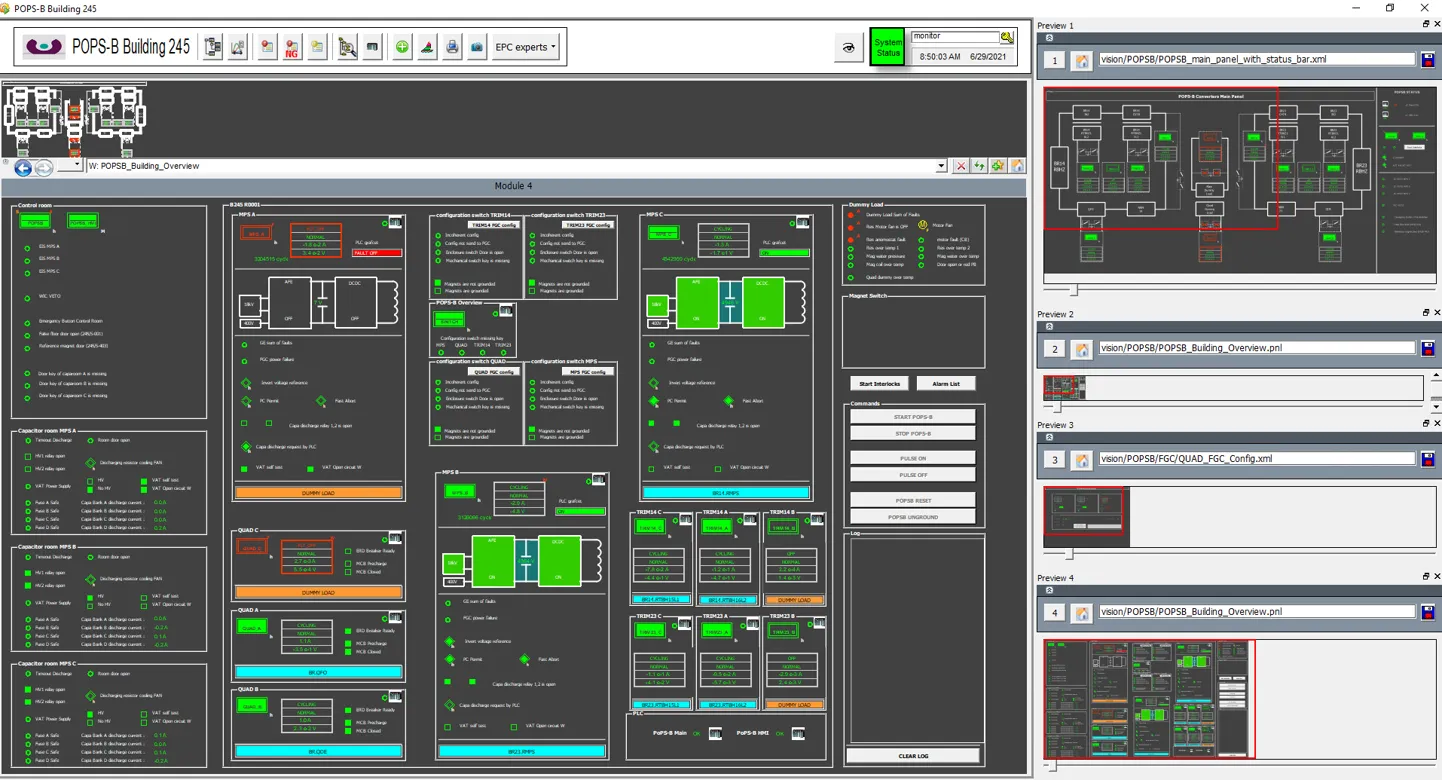This screenshot has width=1442, height=780.
Task: Click the yellow key login icon
Action: coord(1007,37)
